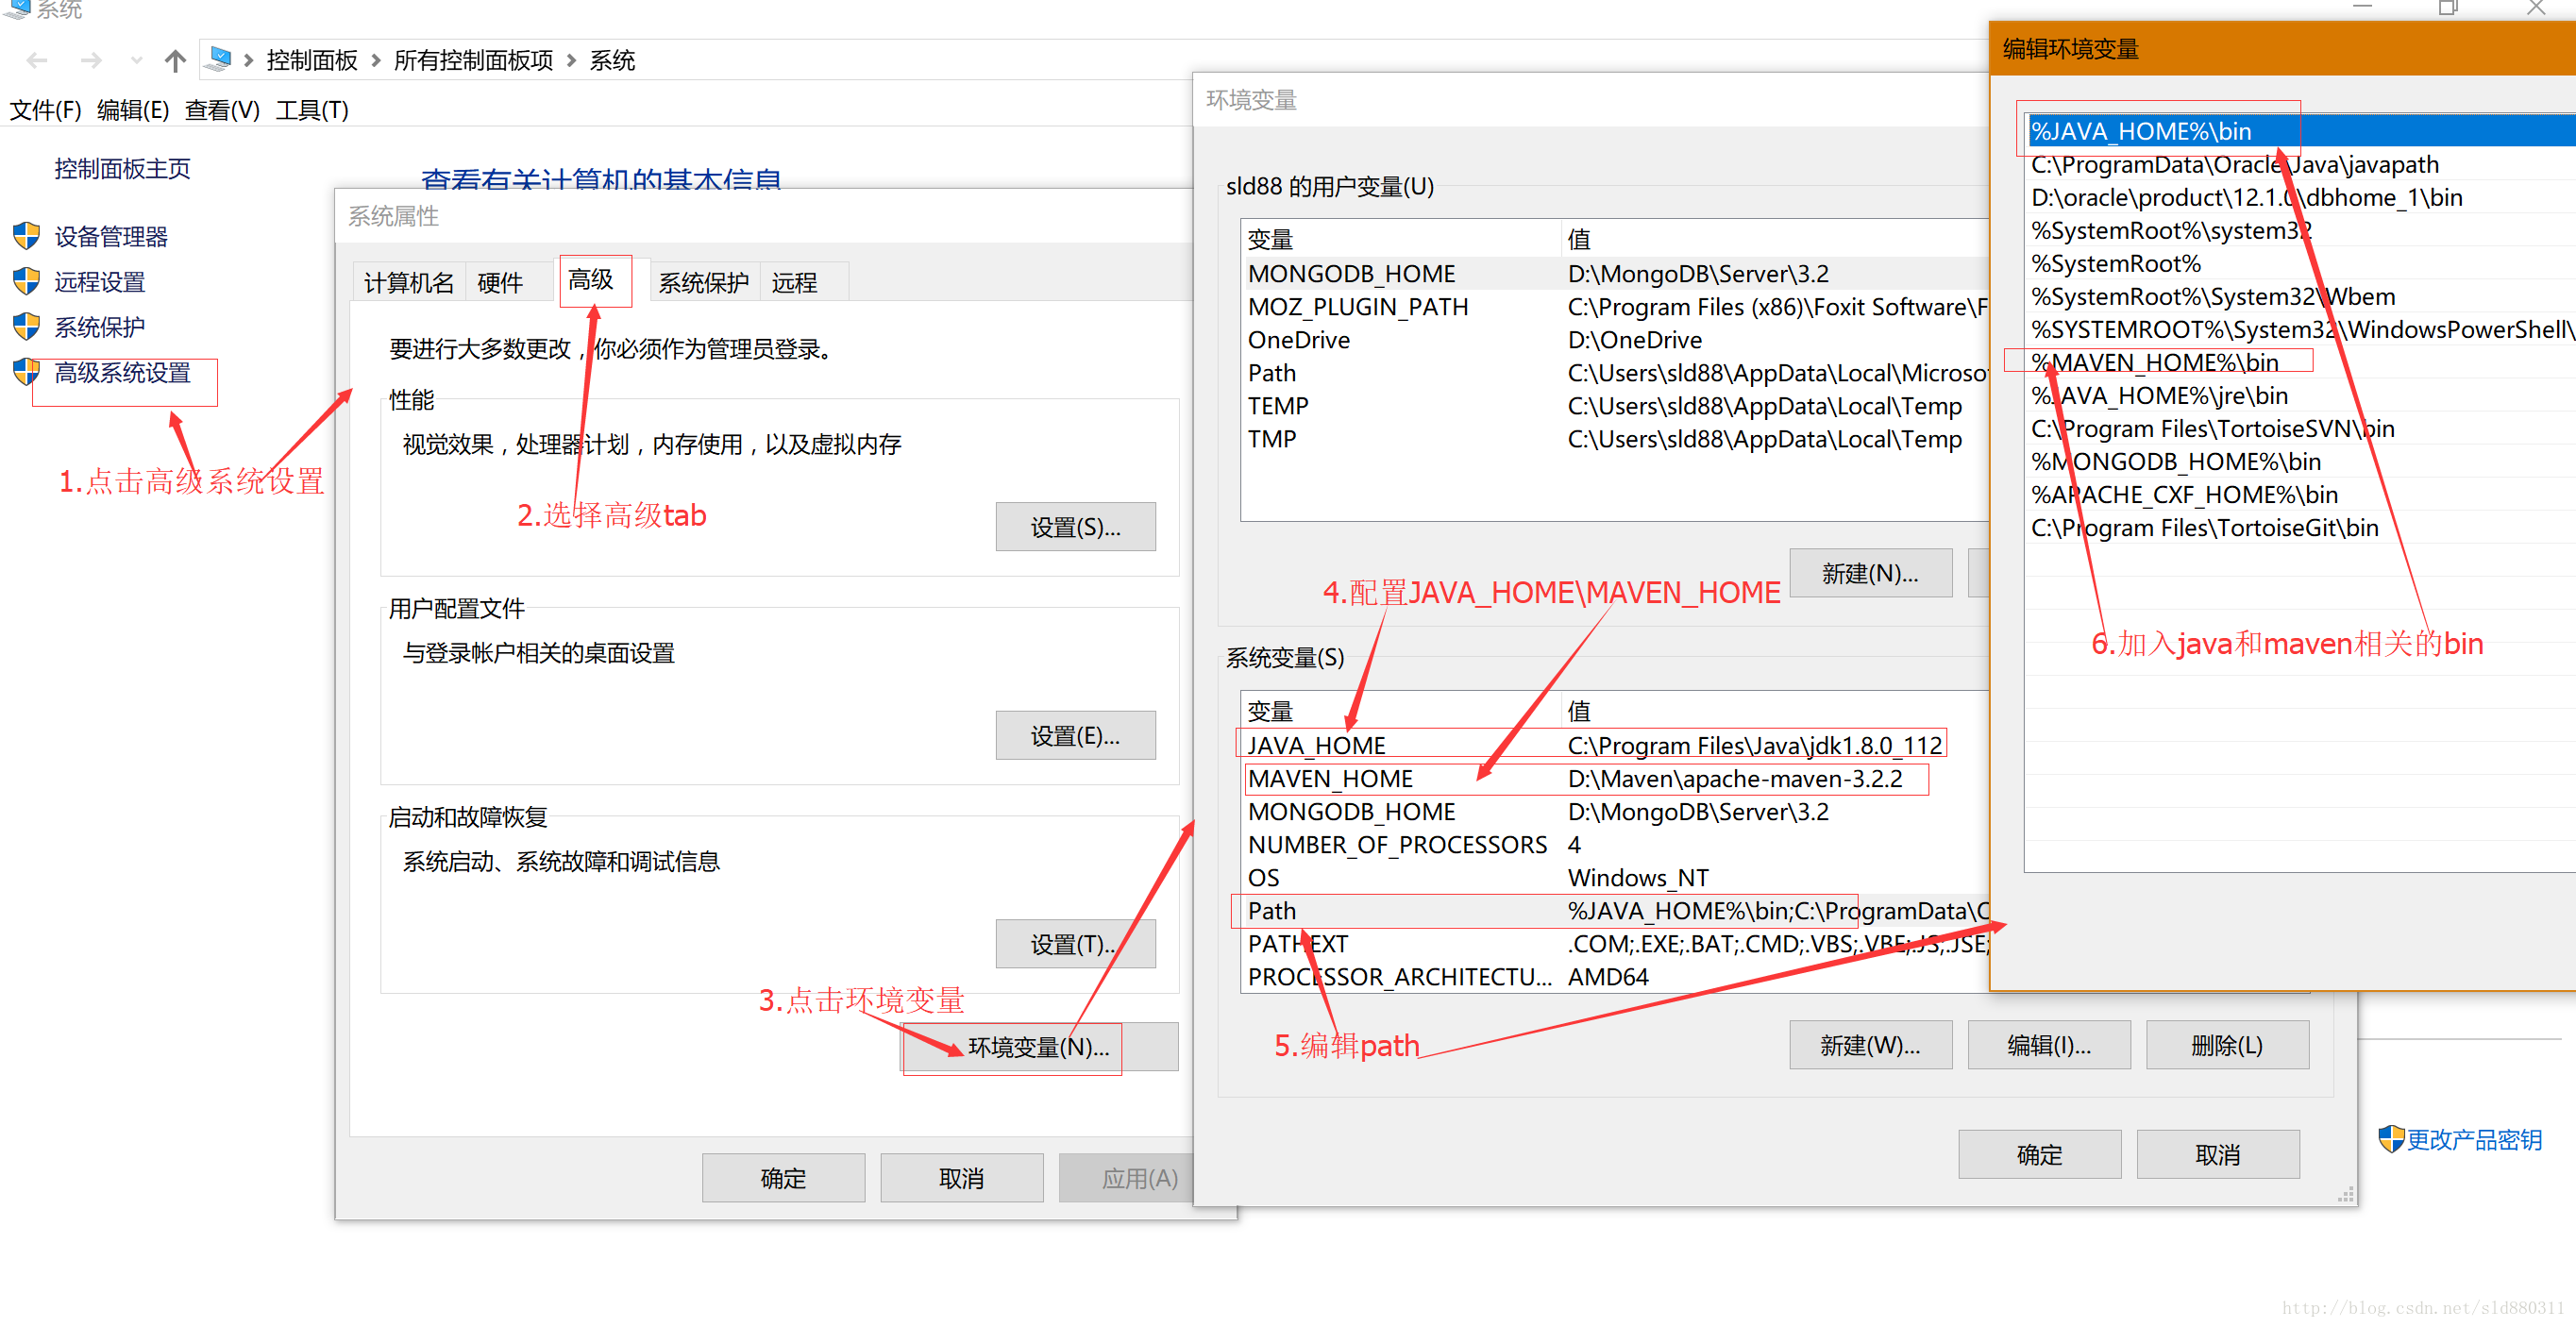The height and width of the screenshot is (1327, 2576).
Task: Click 环境变量(N)... button
Action: [x=1039, y=1047]
